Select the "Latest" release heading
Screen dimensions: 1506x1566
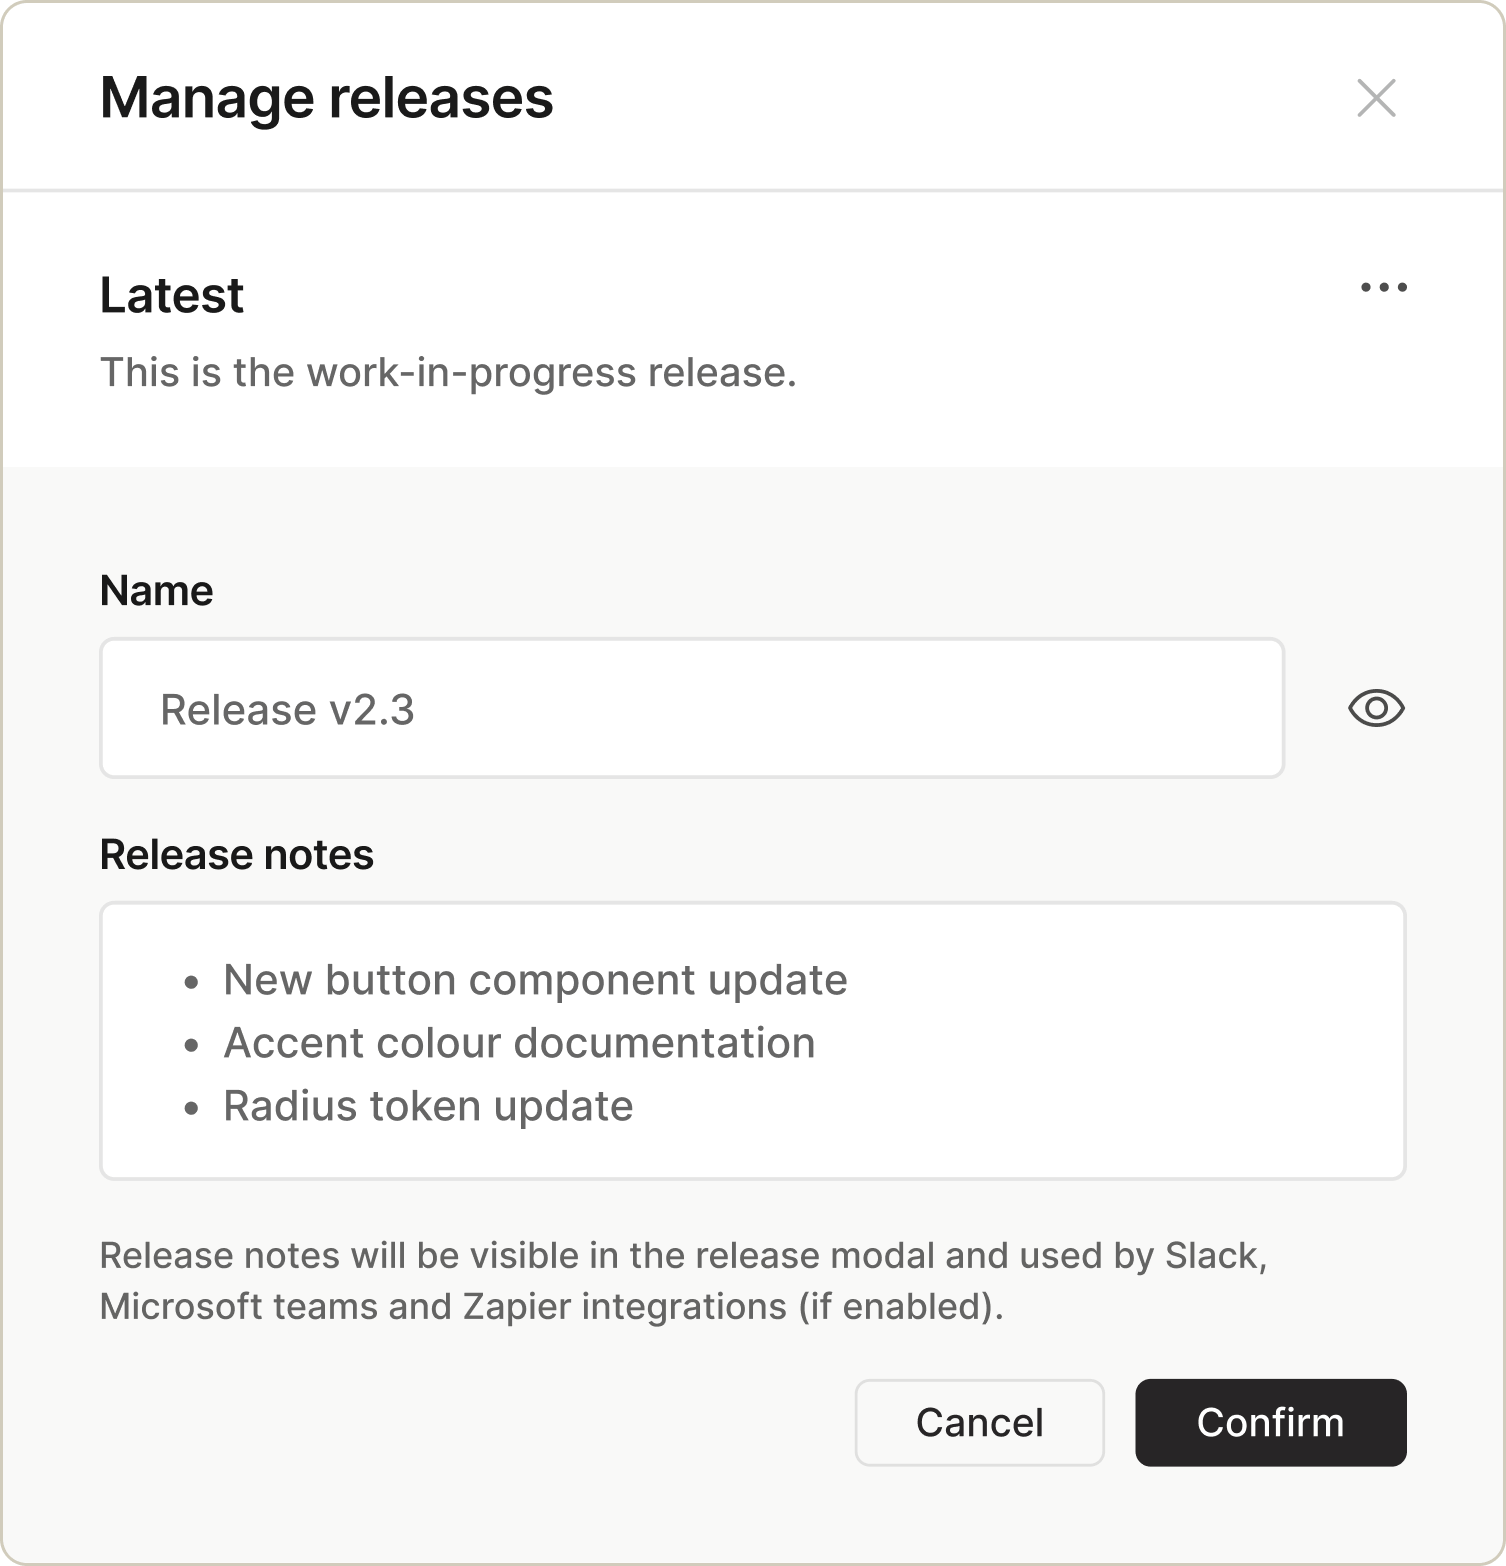172,295
